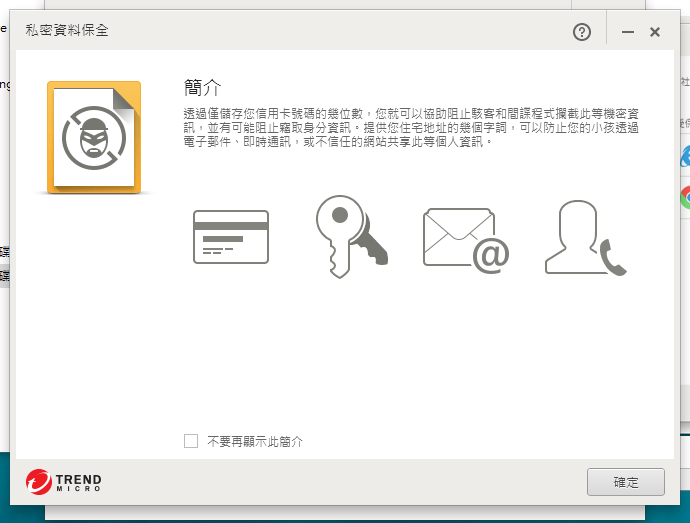This screenshot has width=690, height=523.
Task: Click the privacy data theft hacker icon
Action: [94, 137]
